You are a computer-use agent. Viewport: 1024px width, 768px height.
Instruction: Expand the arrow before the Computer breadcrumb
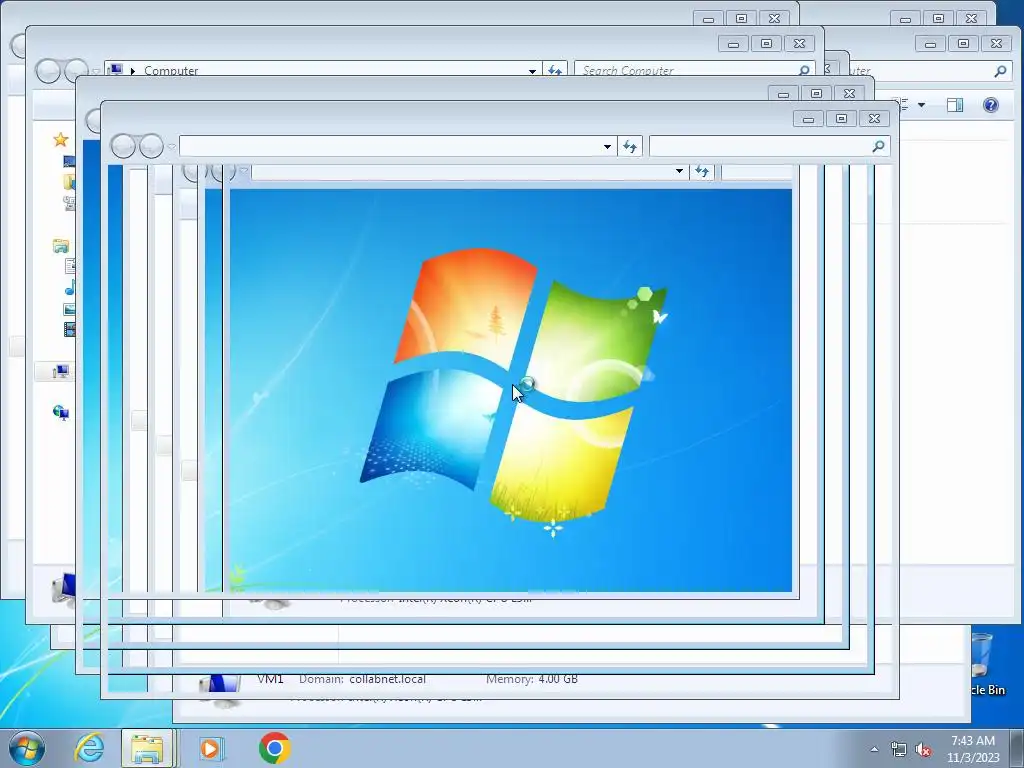[x=133, y=71]
